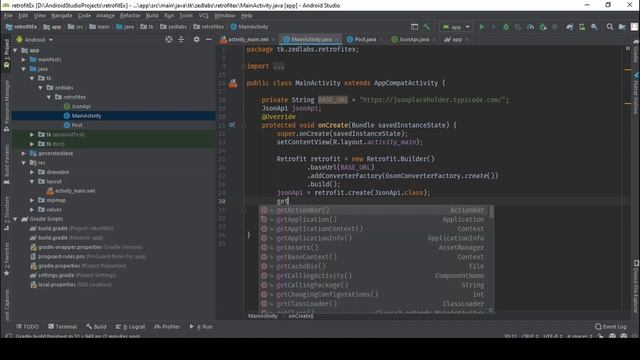Open the Favorites side tab
Viewport: 640px width, 360px height.
tap(6, 259)
